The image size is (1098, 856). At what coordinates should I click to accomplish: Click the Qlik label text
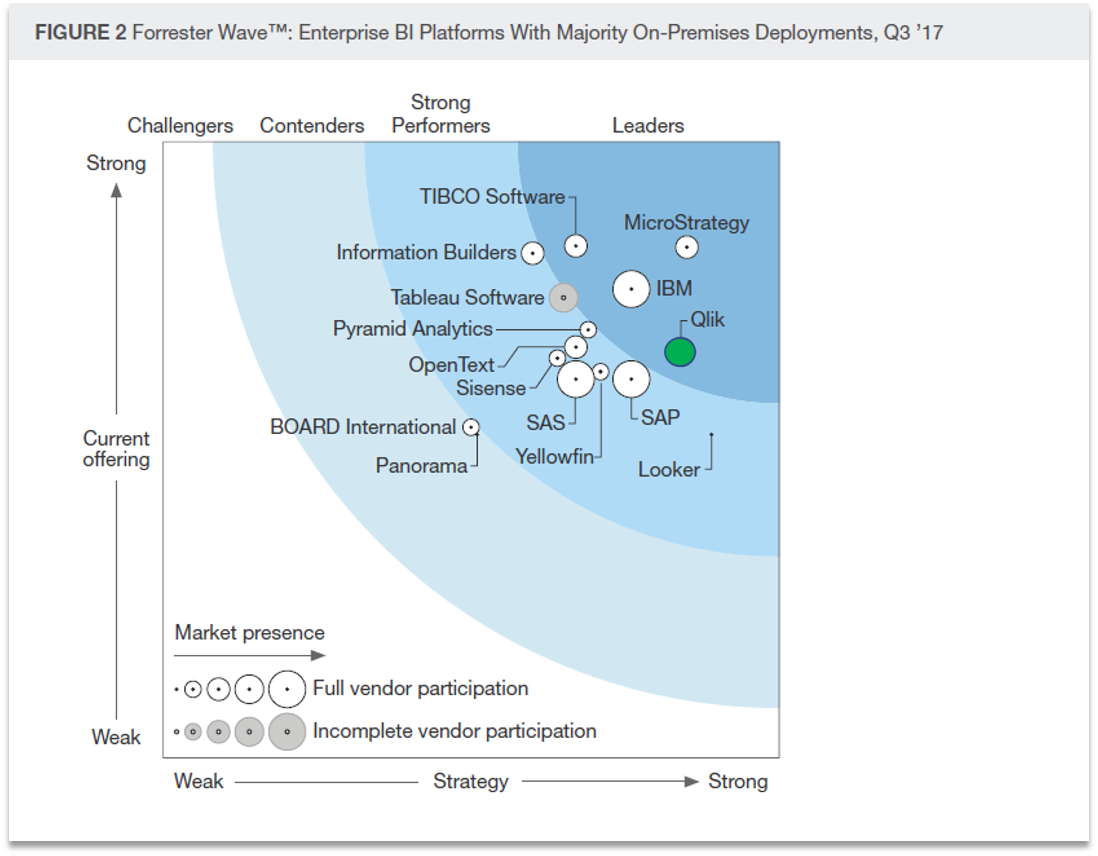707,320
